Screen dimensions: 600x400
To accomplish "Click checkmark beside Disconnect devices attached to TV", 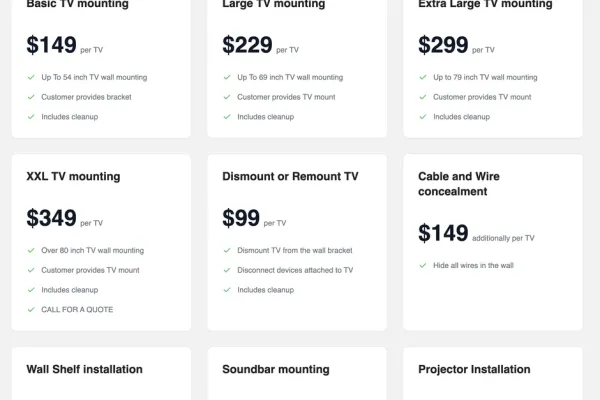I will (227, 270).
